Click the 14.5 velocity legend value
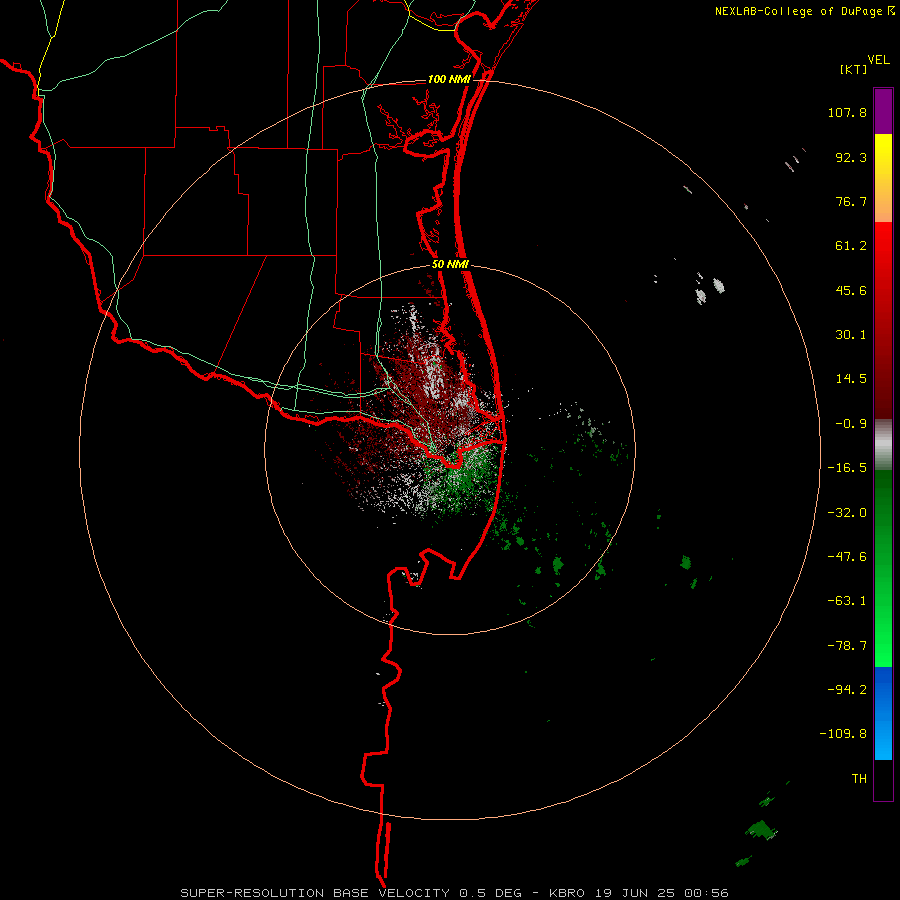The image size is (900, 900). point(851,379)
